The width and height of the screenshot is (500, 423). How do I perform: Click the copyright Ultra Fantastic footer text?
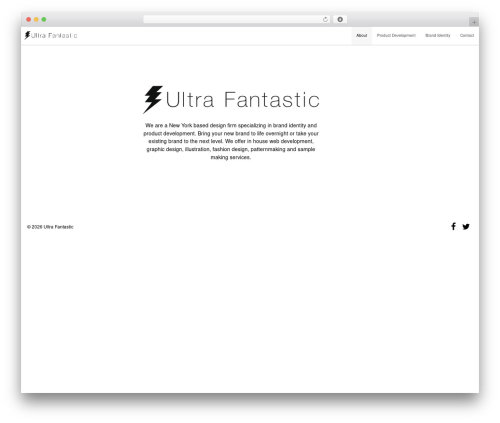tap(50, 227)
